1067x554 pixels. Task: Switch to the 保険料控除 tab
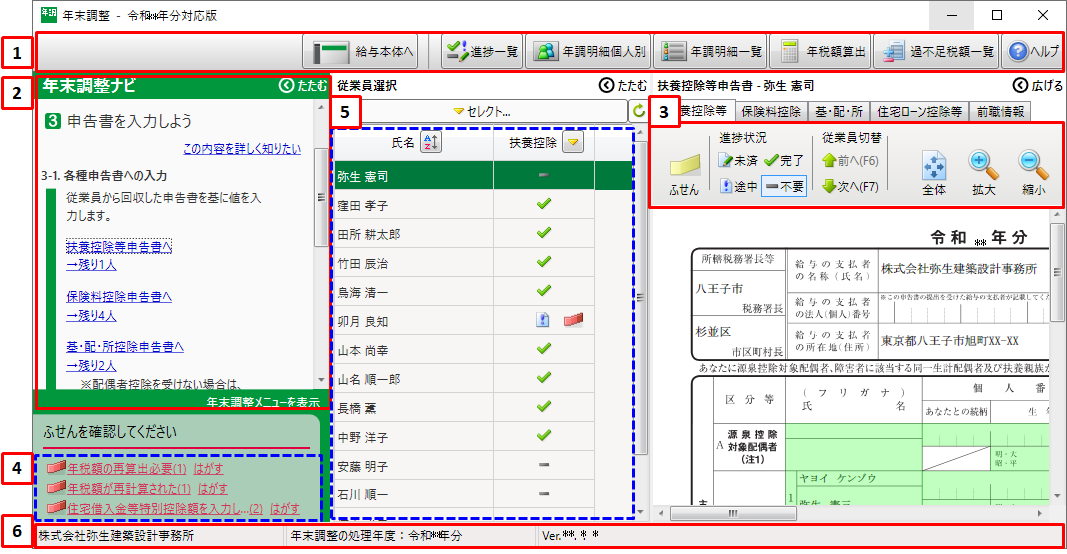coord(771,112)
